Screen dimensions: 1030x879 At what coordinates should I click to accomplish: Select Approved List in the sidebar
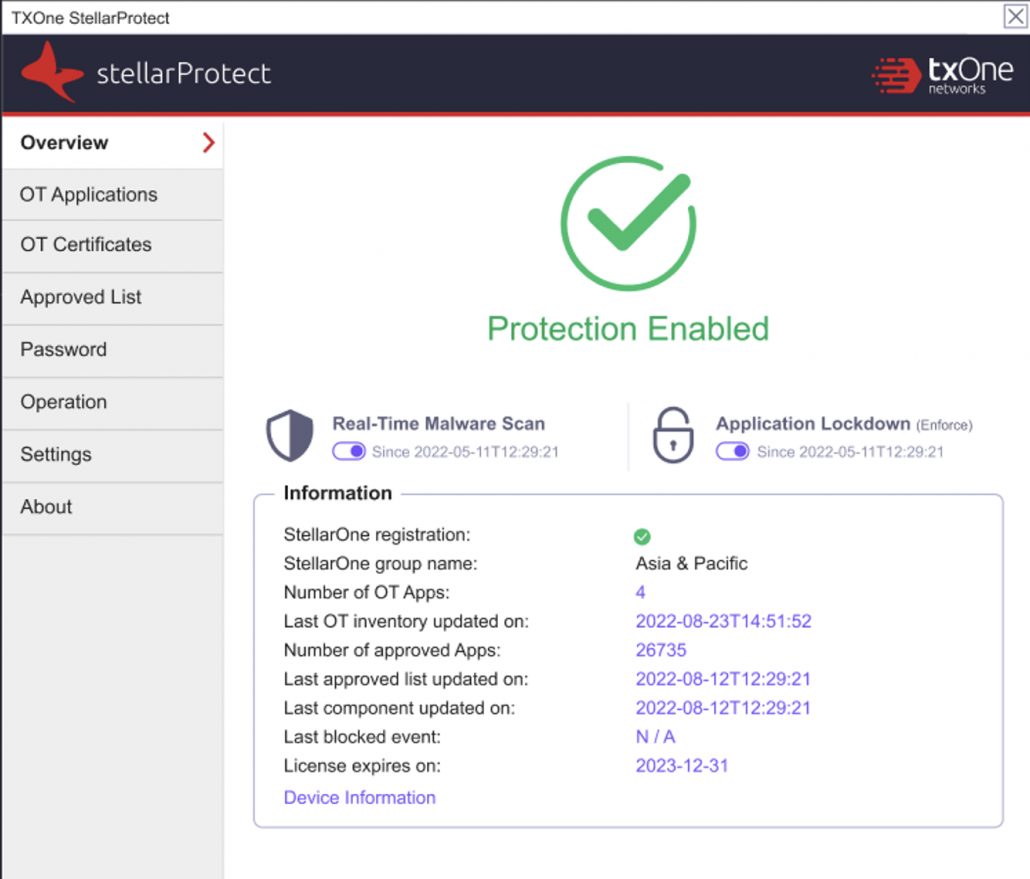(81, 297)
